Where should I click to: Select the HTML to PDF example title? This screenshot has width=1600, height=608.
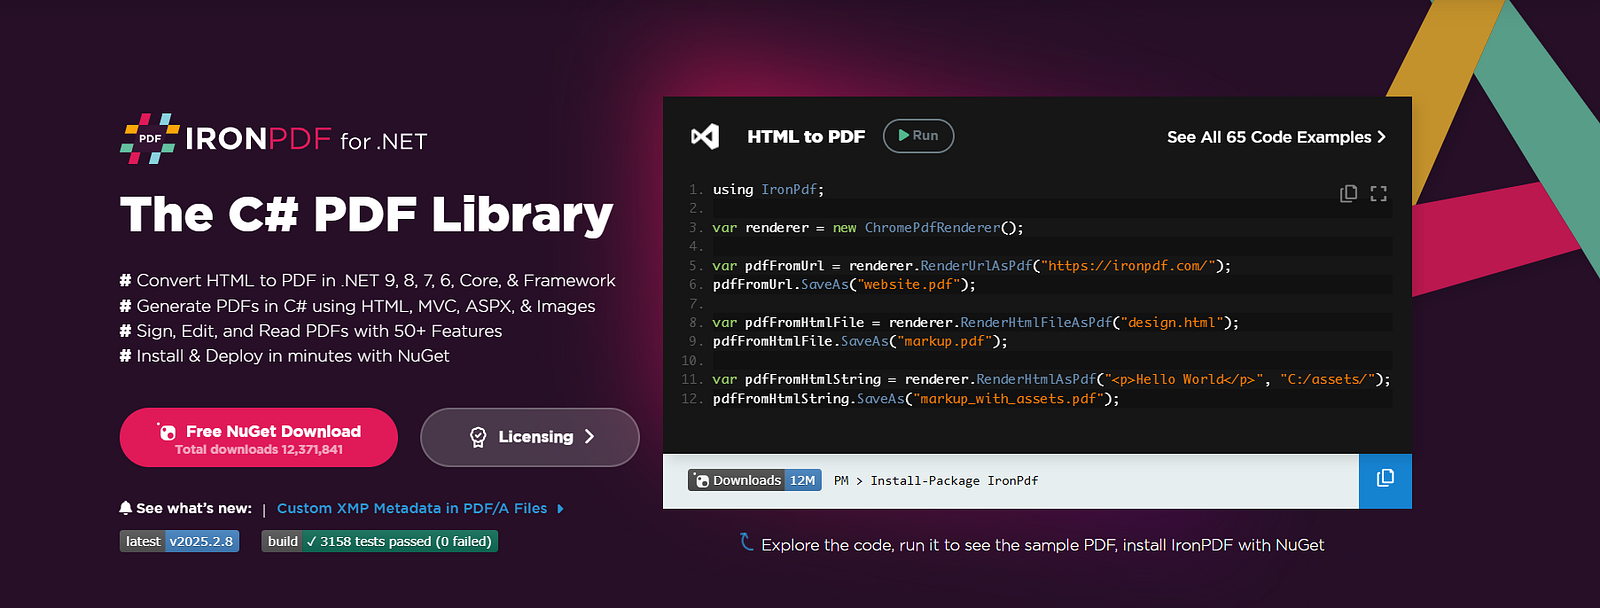coord(806,136)
